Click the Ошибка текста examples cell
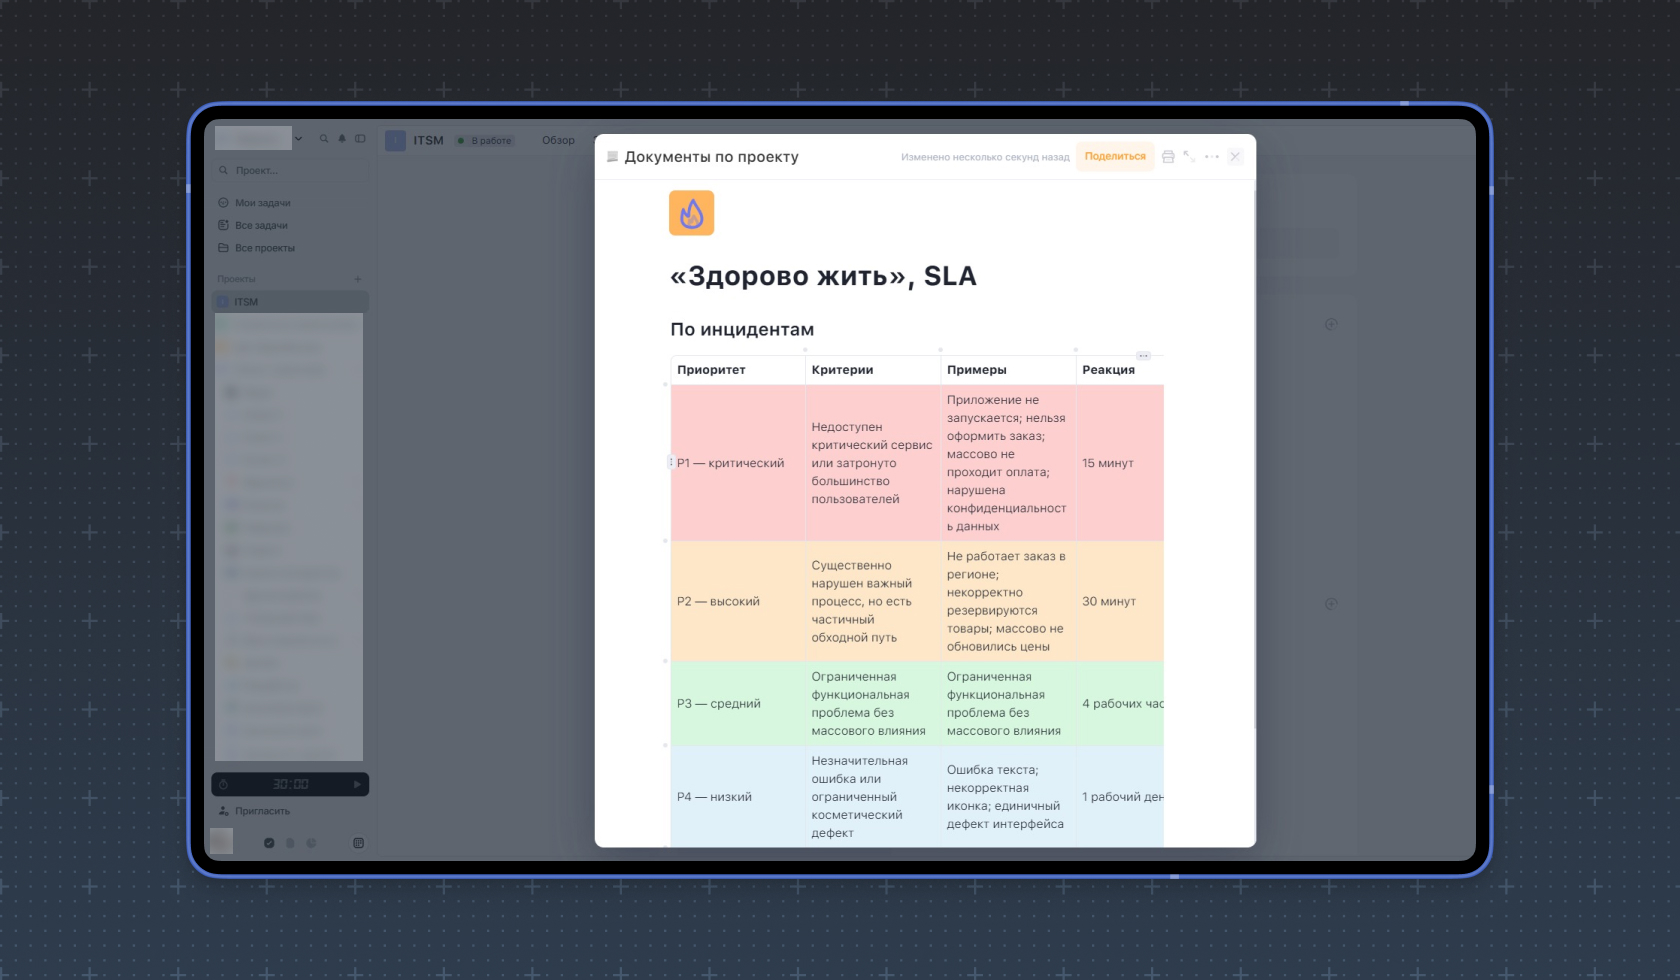 click(x=1008, y=797)
